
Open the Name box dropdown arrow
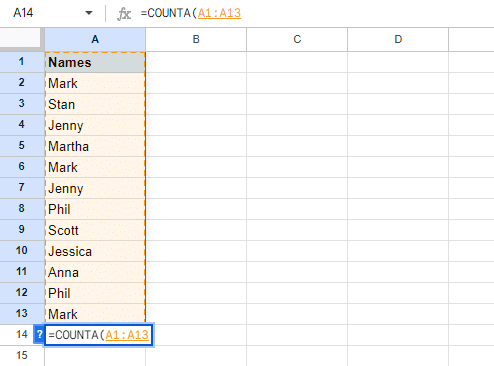coord(89,13)
